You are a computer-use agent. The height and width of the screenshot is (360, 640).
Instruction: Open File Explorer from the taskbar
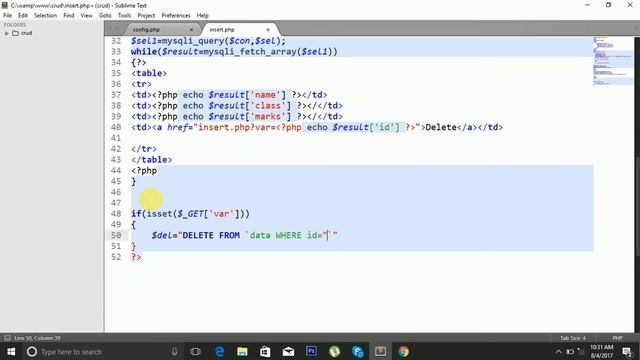coord(242,351)
